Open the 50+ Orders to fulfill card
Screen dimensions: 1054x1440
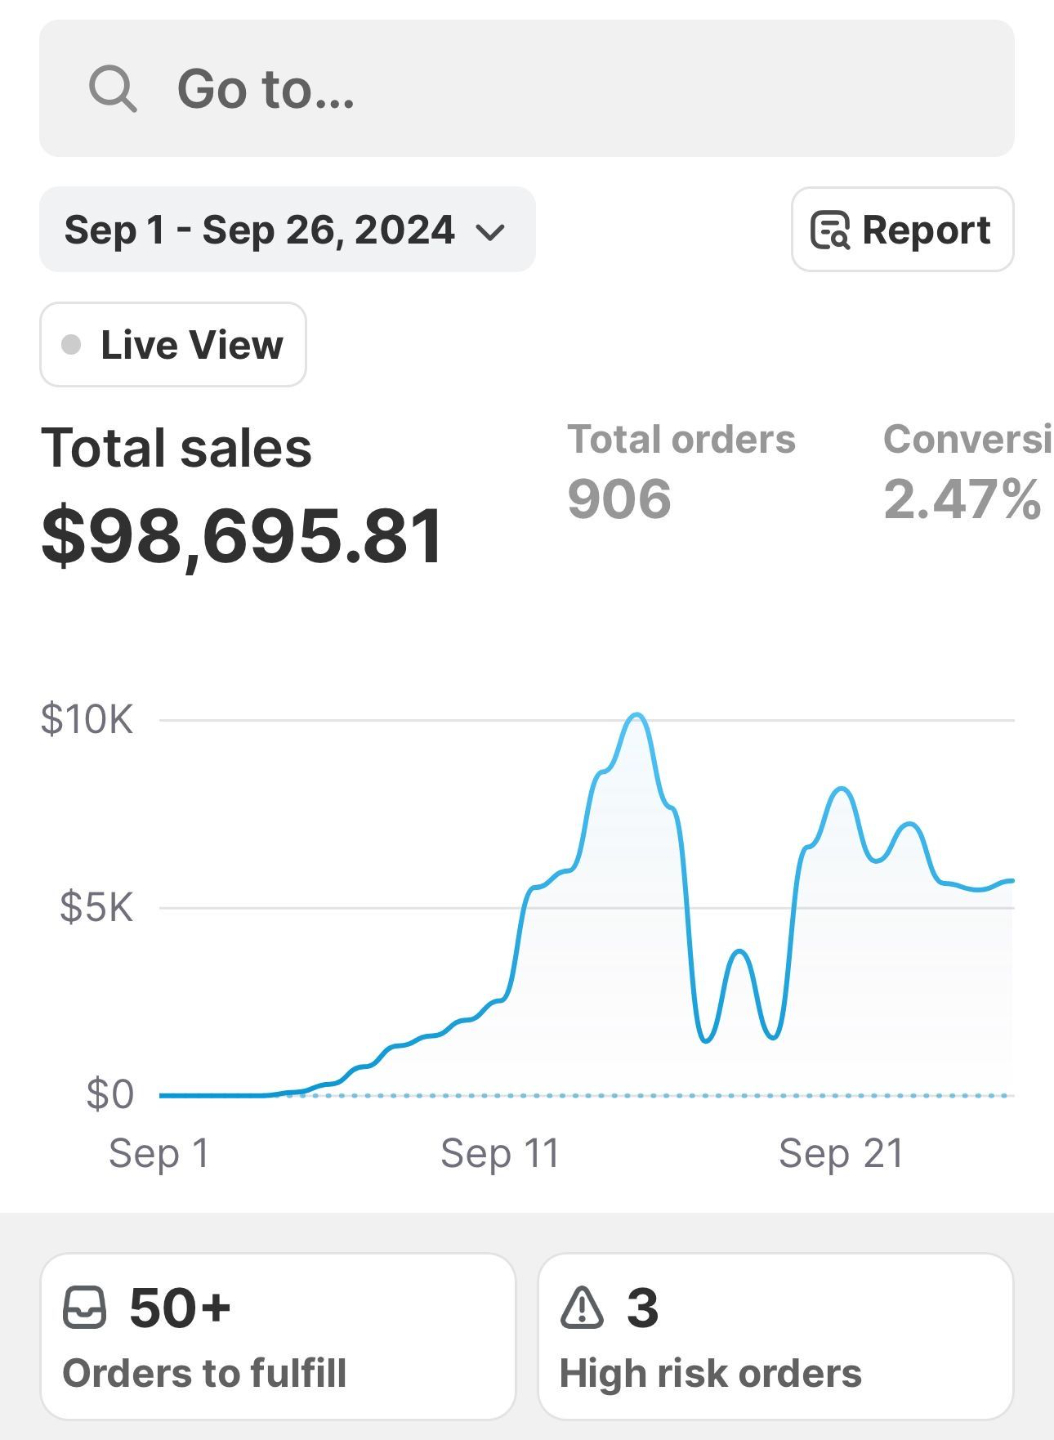click(277, 1336)
